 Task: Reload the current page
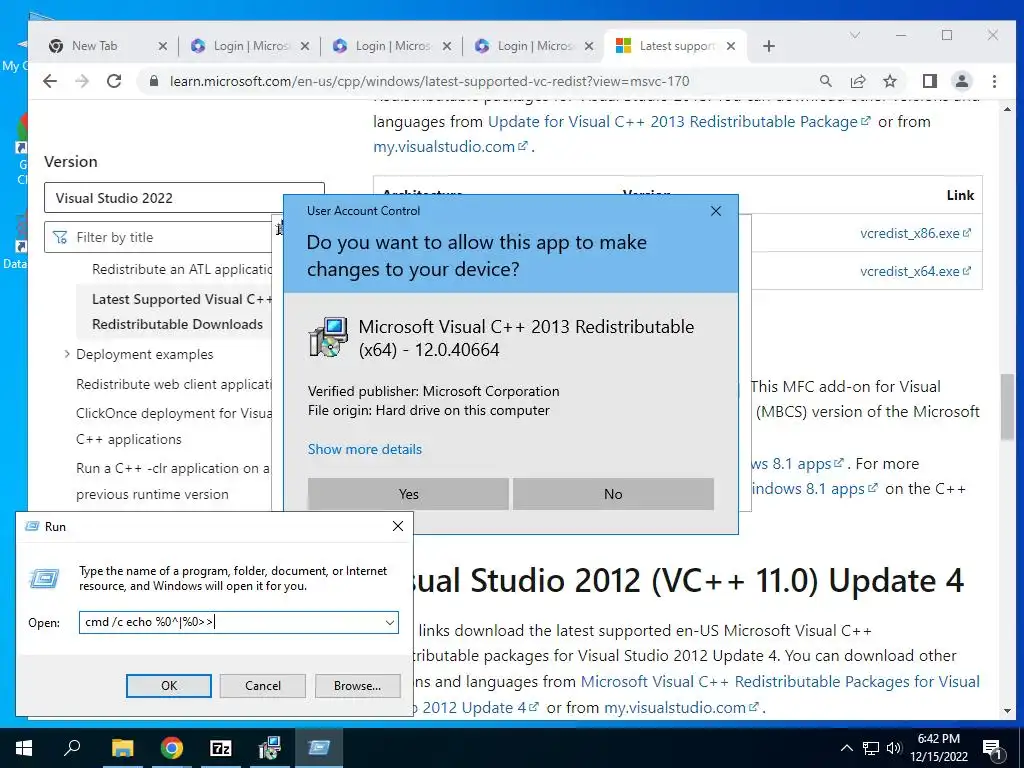tap(114, 81)
